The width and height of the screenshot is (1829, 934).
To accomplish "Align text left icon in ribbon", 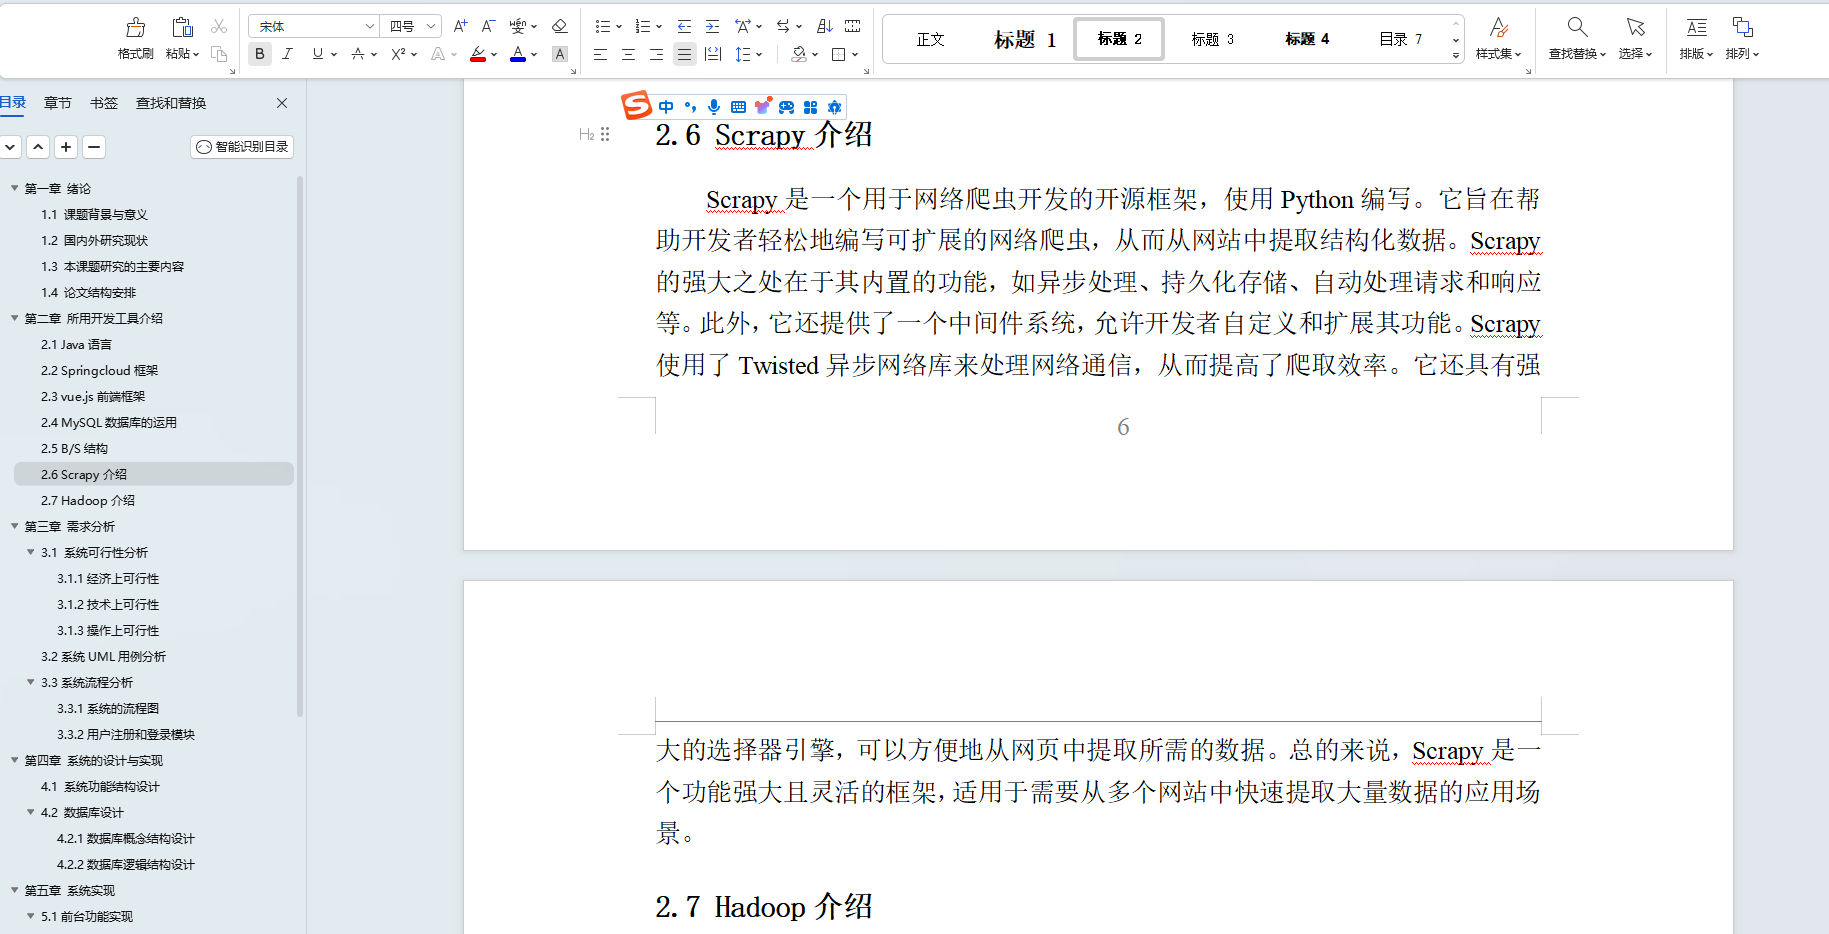I will click(600, 54).
